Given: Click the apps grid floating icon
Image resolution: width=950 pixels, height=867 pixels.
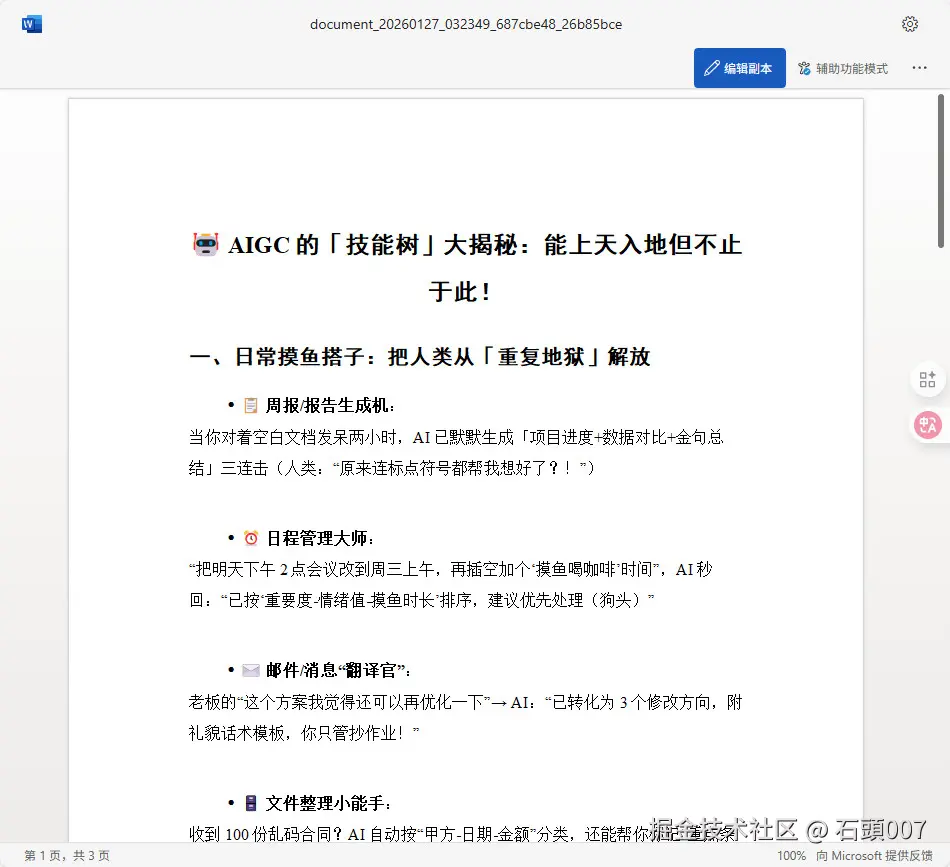Looking at the screenshot, I should 928,379.
